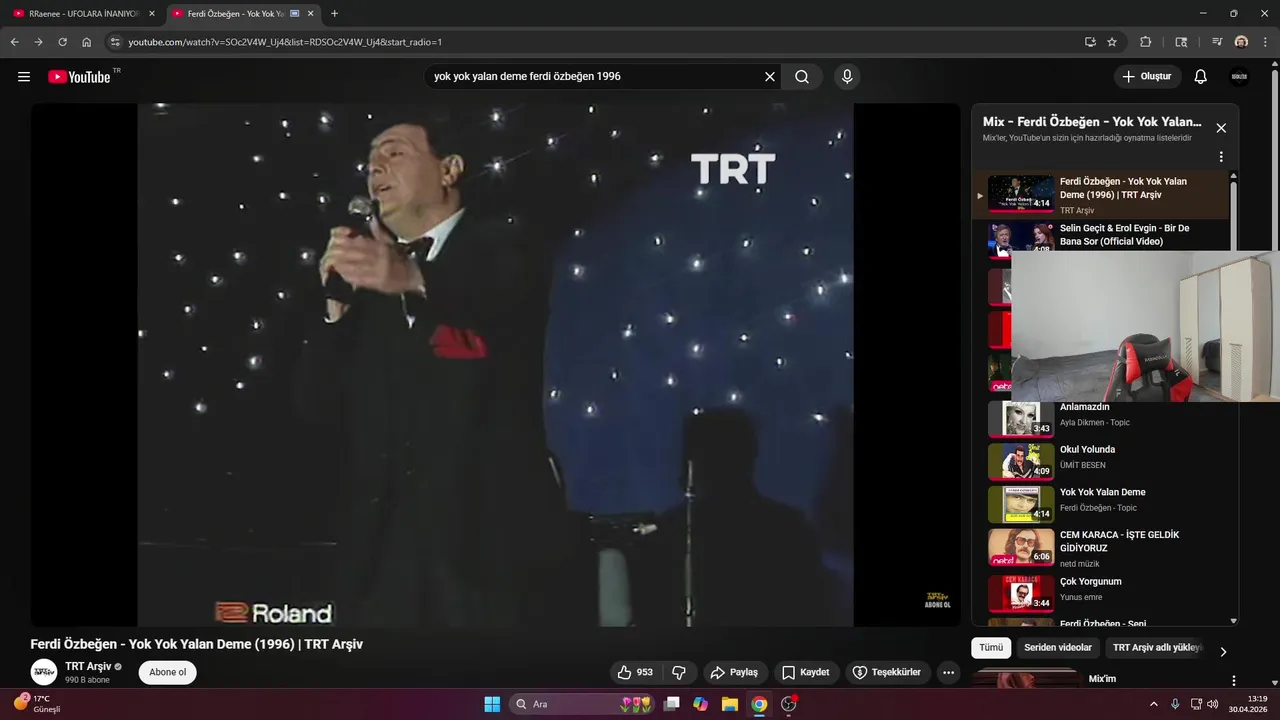The height and width of the screenshot is (720, 1280).
Task: Open the YouTube guide hamburger menu
Action: (x=24, y=77)
